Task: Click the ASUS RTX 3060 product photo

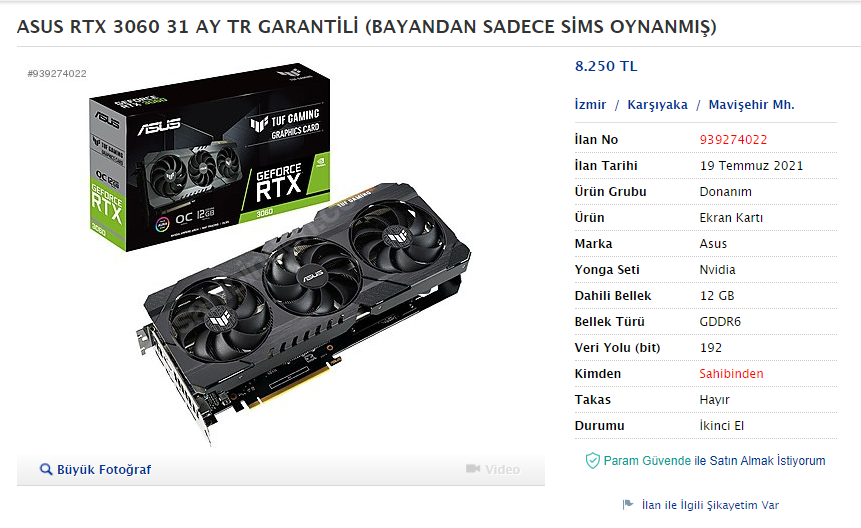Action: (x=280, y=255)
